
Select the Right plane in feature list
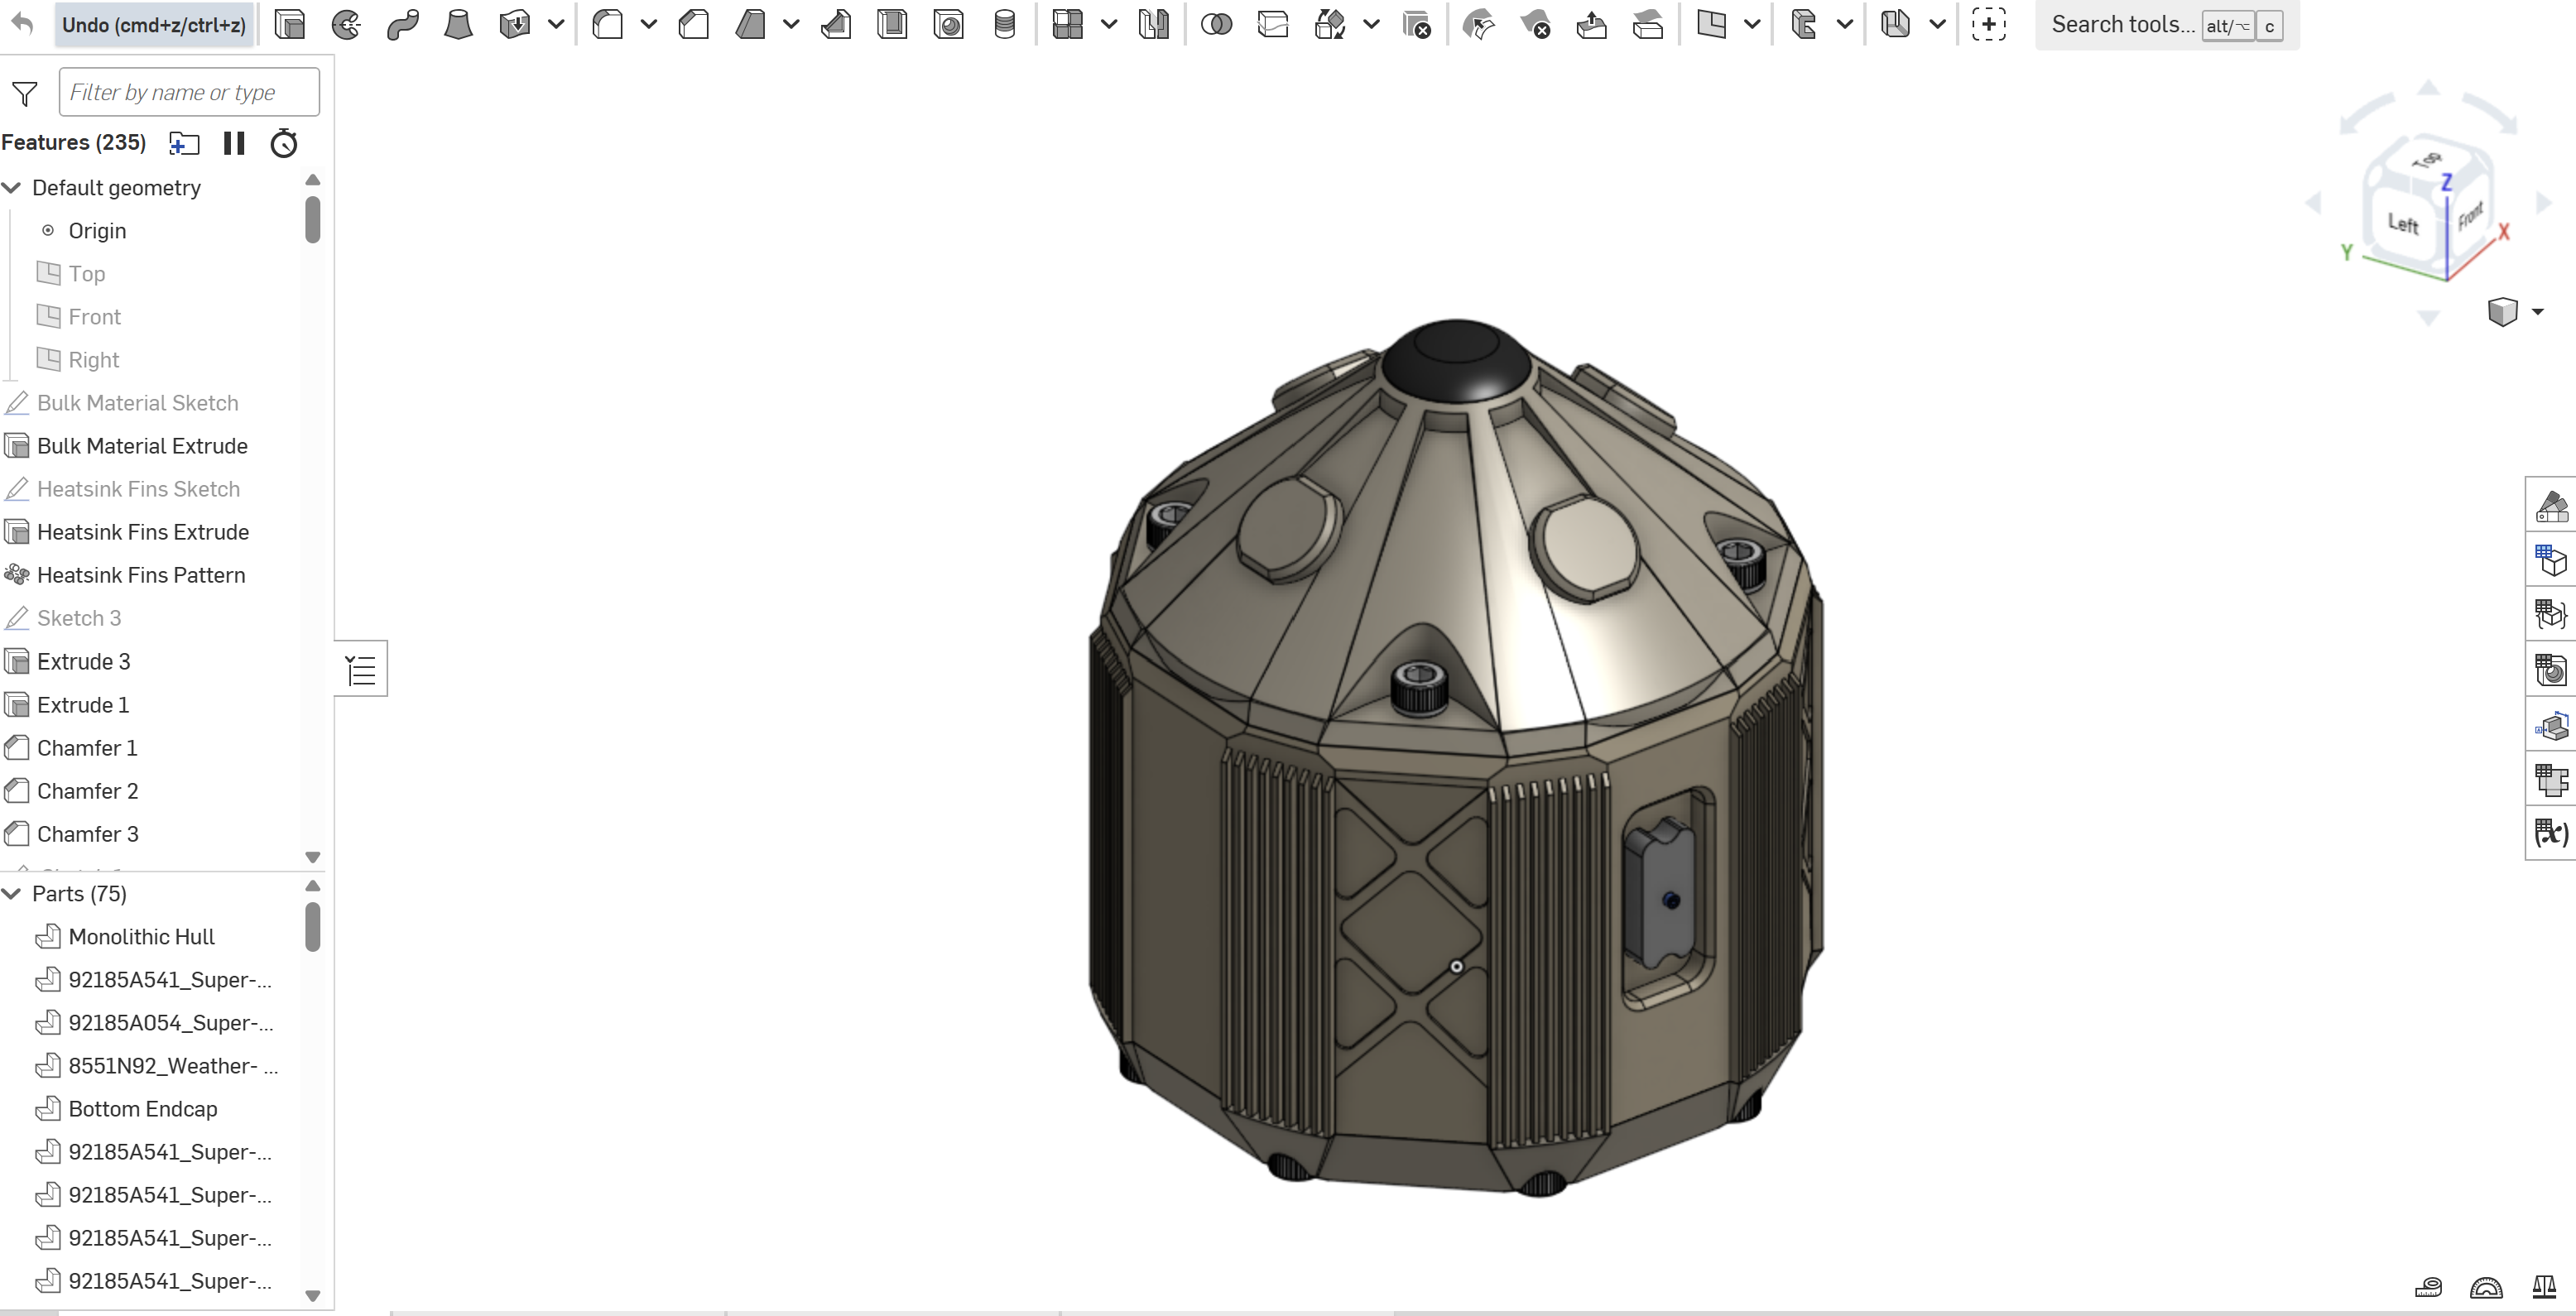(x=93, y=360)
